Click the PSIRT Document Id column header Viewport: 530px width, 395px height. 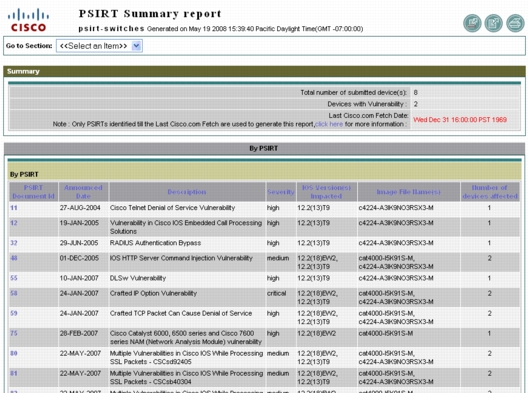pos(33,192)
